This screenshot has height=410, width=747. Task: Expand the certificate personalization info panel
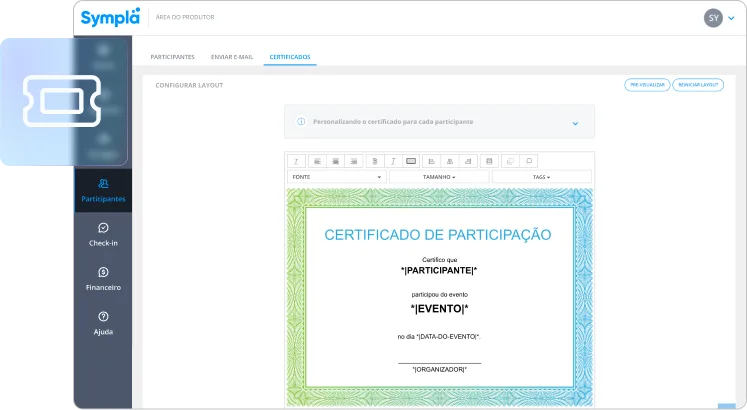coord(575,123)
